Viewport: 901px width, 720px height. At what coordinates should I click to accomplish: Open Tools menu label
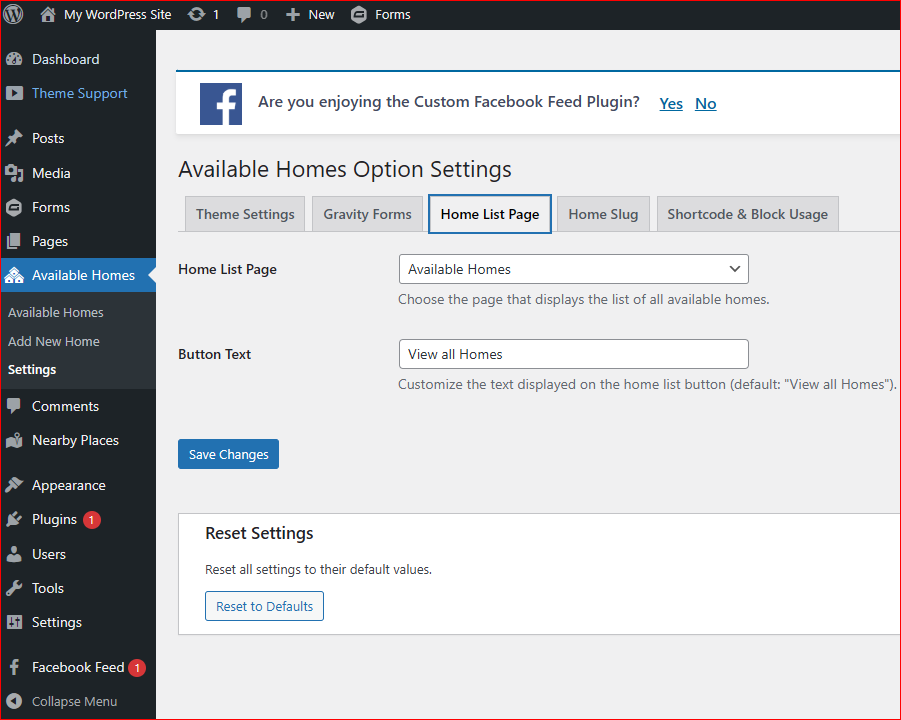[x=48, y=588]
